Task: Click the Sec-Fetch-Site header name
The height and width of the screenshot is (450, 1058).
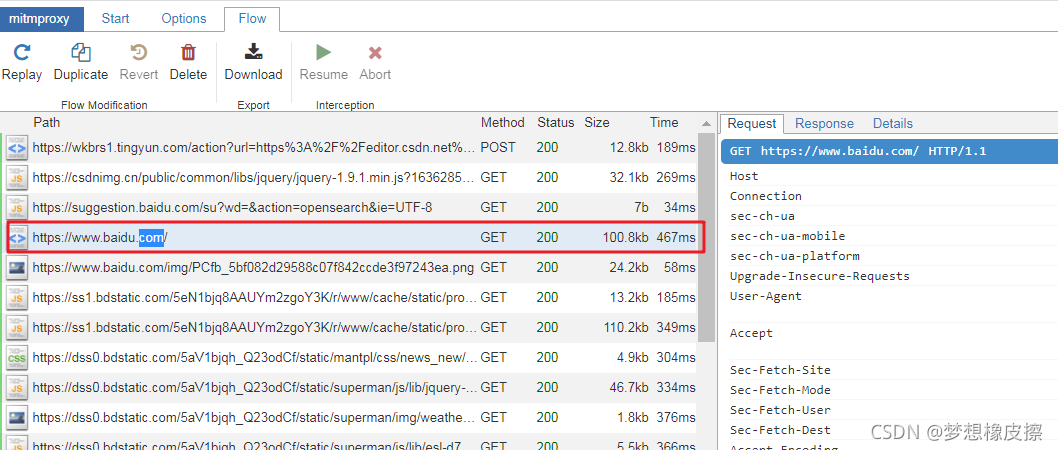Action: (780, 370)
